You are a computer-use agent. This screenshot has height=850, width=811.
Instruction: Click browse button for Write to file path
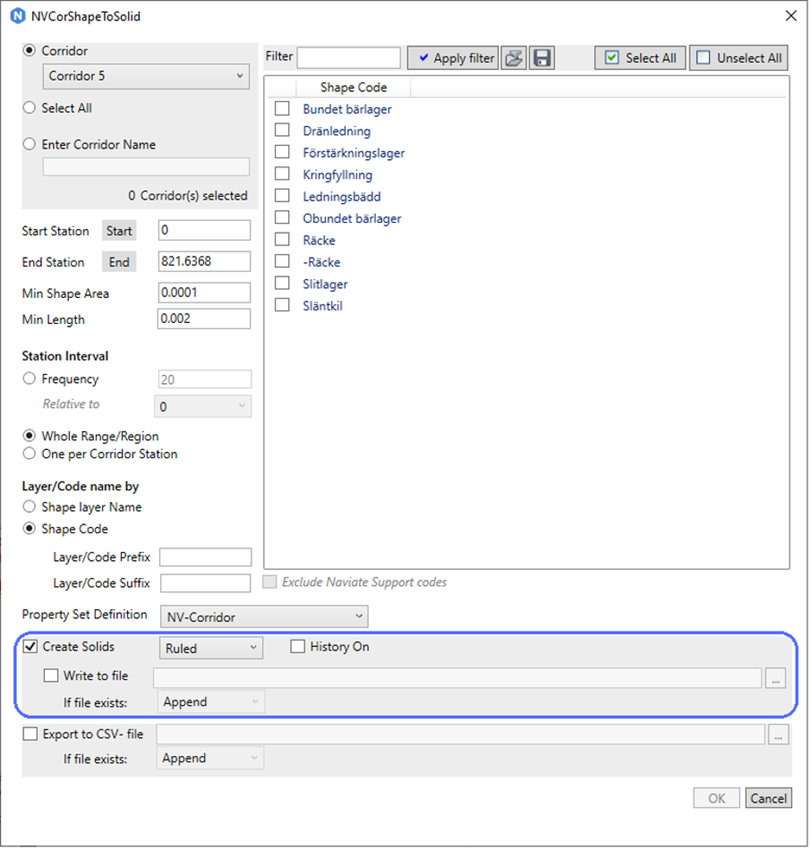pyautogui.click(x=777, y=678)
